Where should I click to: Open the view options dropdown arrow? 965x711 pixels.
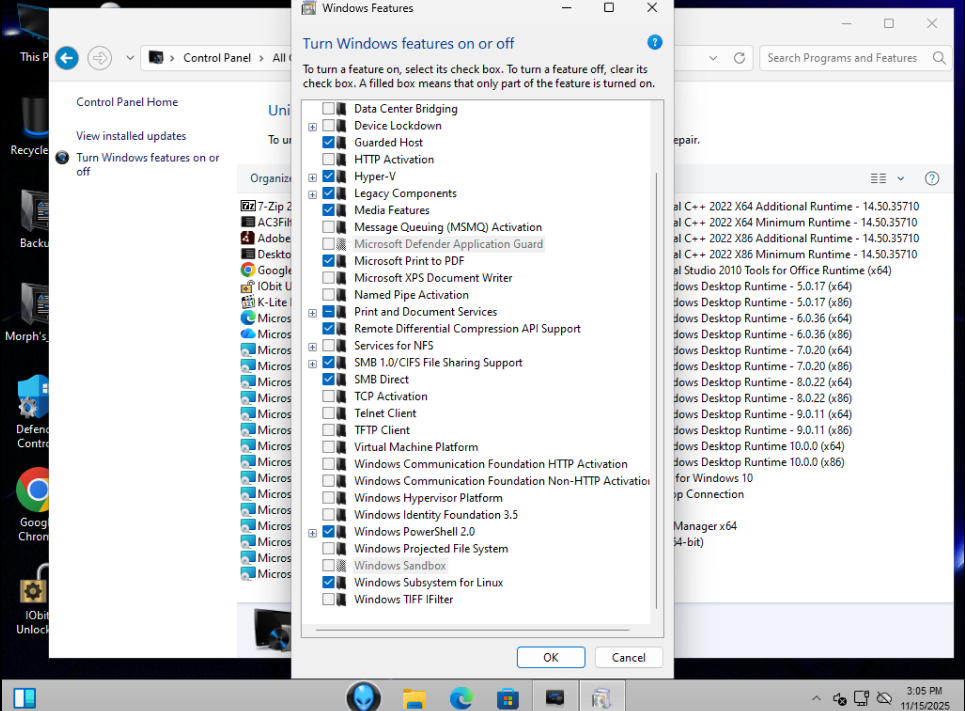tap(900, 178)
